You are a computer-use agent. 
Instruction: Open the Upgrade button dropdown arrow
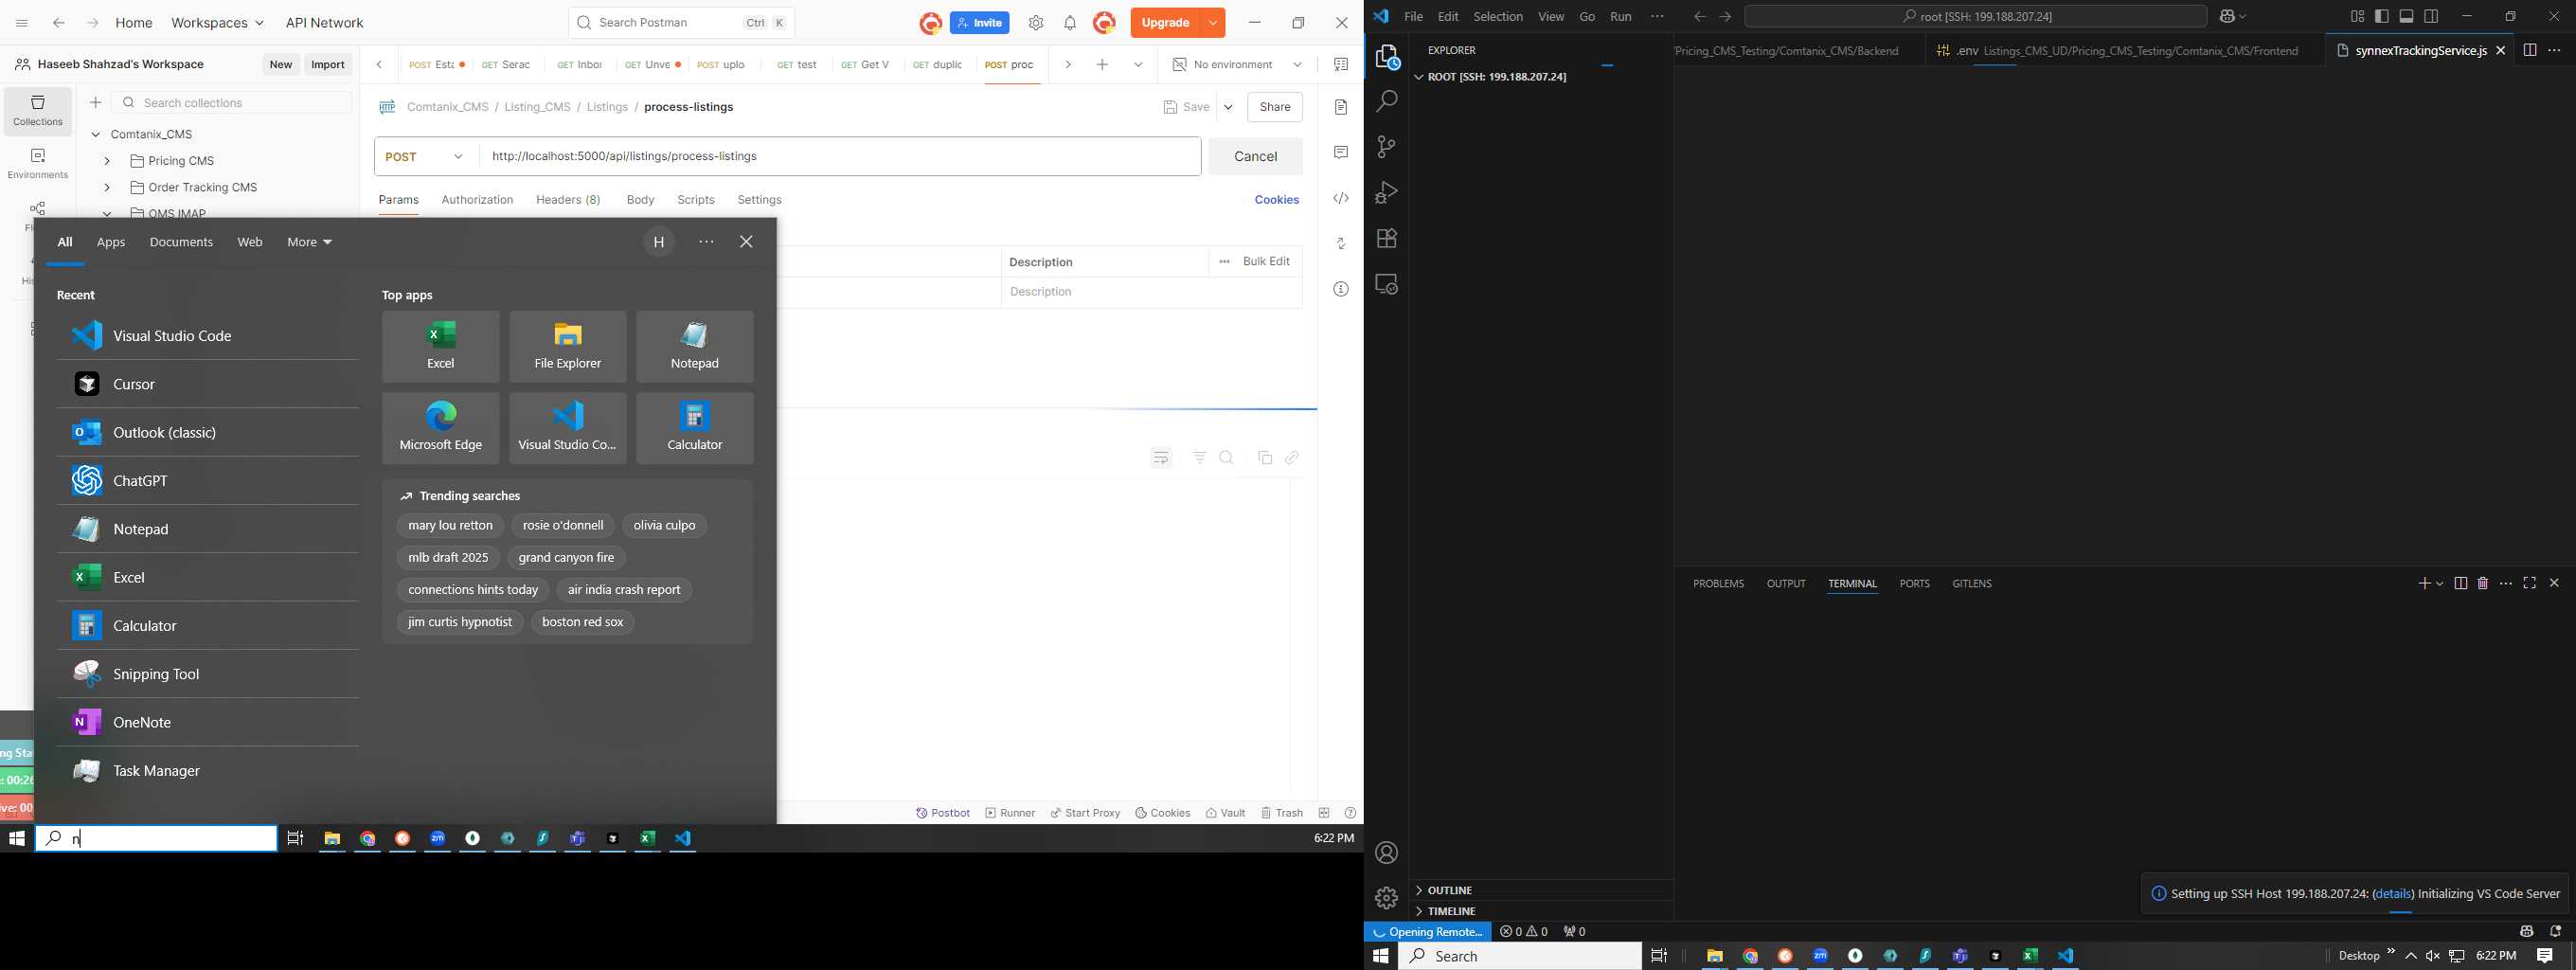point(1213,22)
